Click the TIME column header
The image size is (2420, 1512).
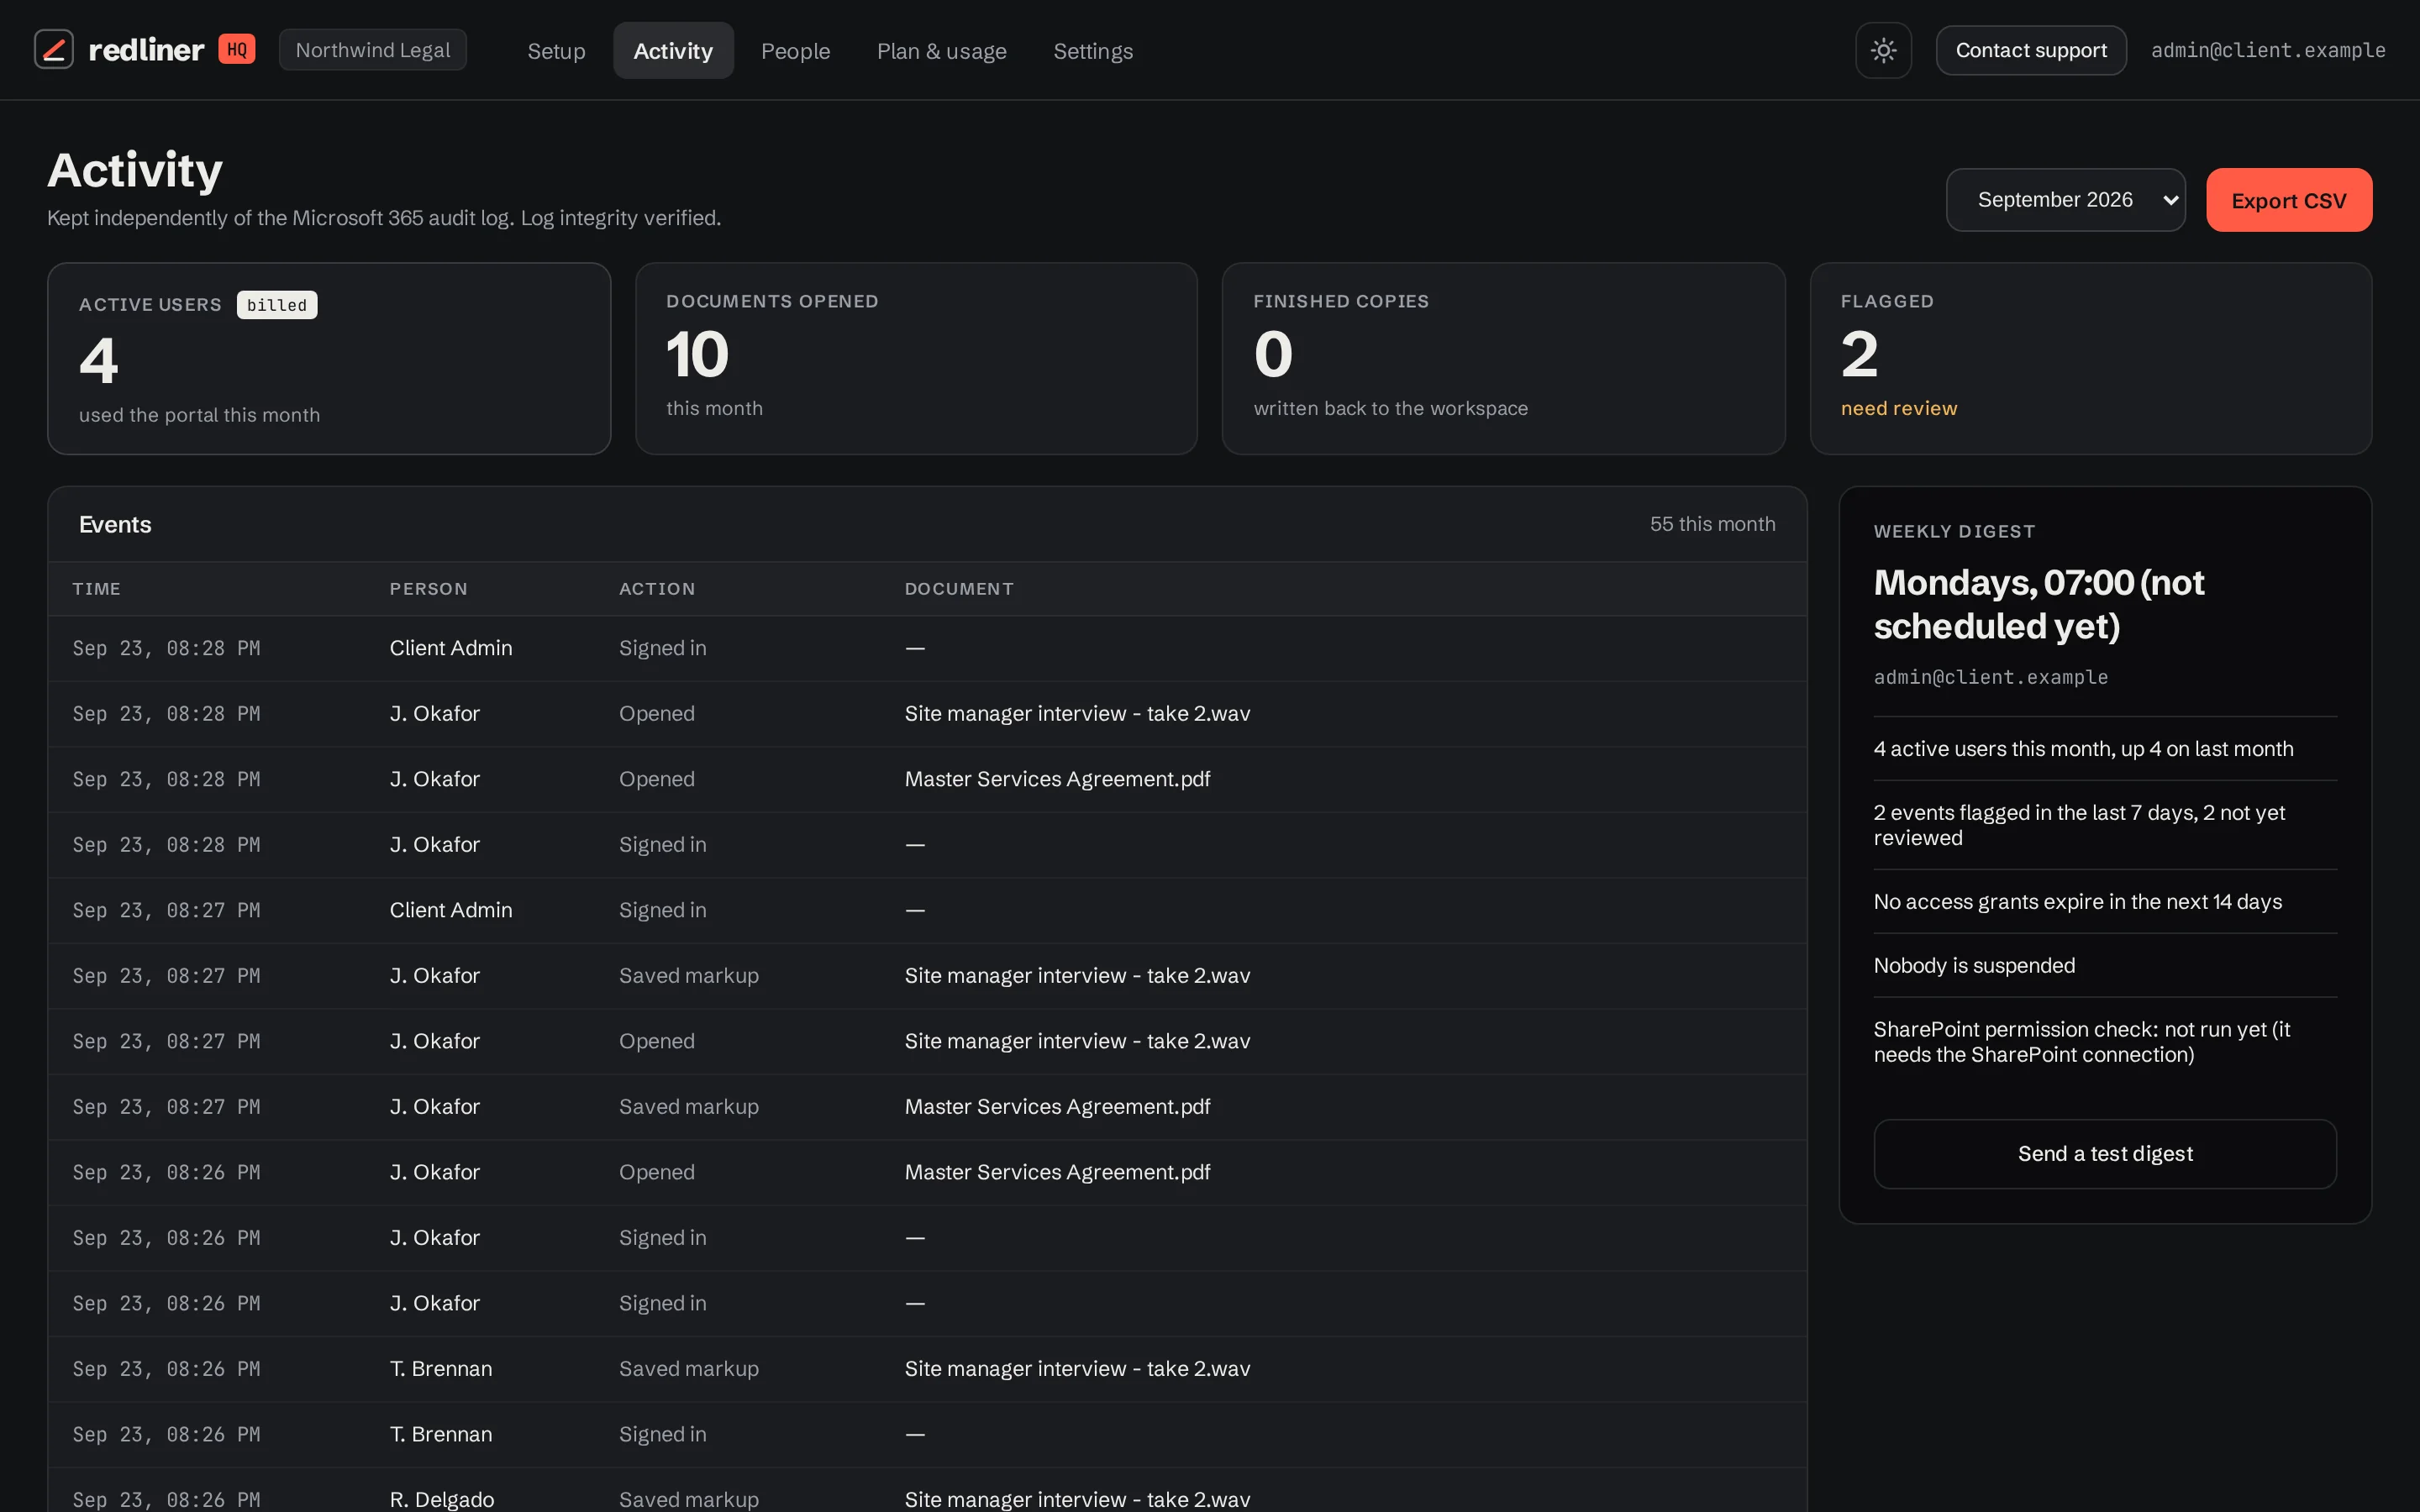click(x=96, y=589)
